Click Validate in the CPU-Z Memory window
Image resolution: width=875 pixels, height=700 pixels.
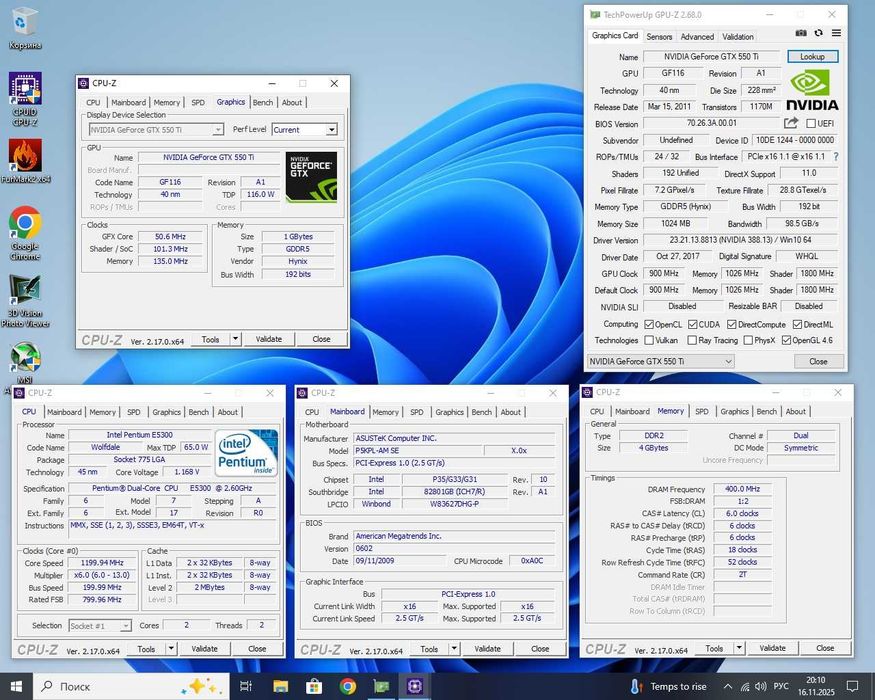click(x=772, y=648)
